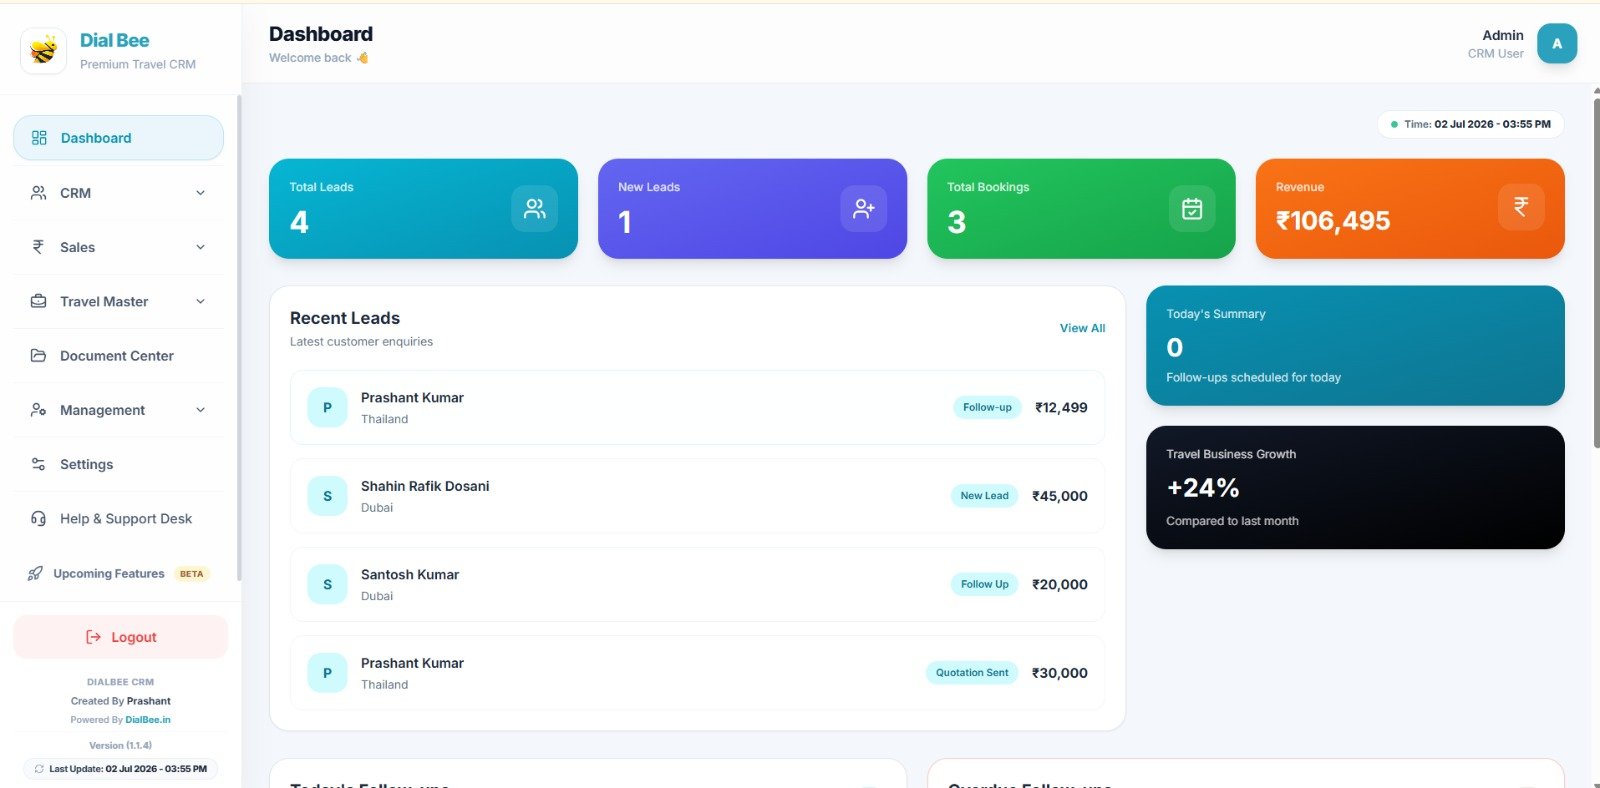
Task: Click the Shahin Rafik Dosani lead name
Action: [425, 486]
